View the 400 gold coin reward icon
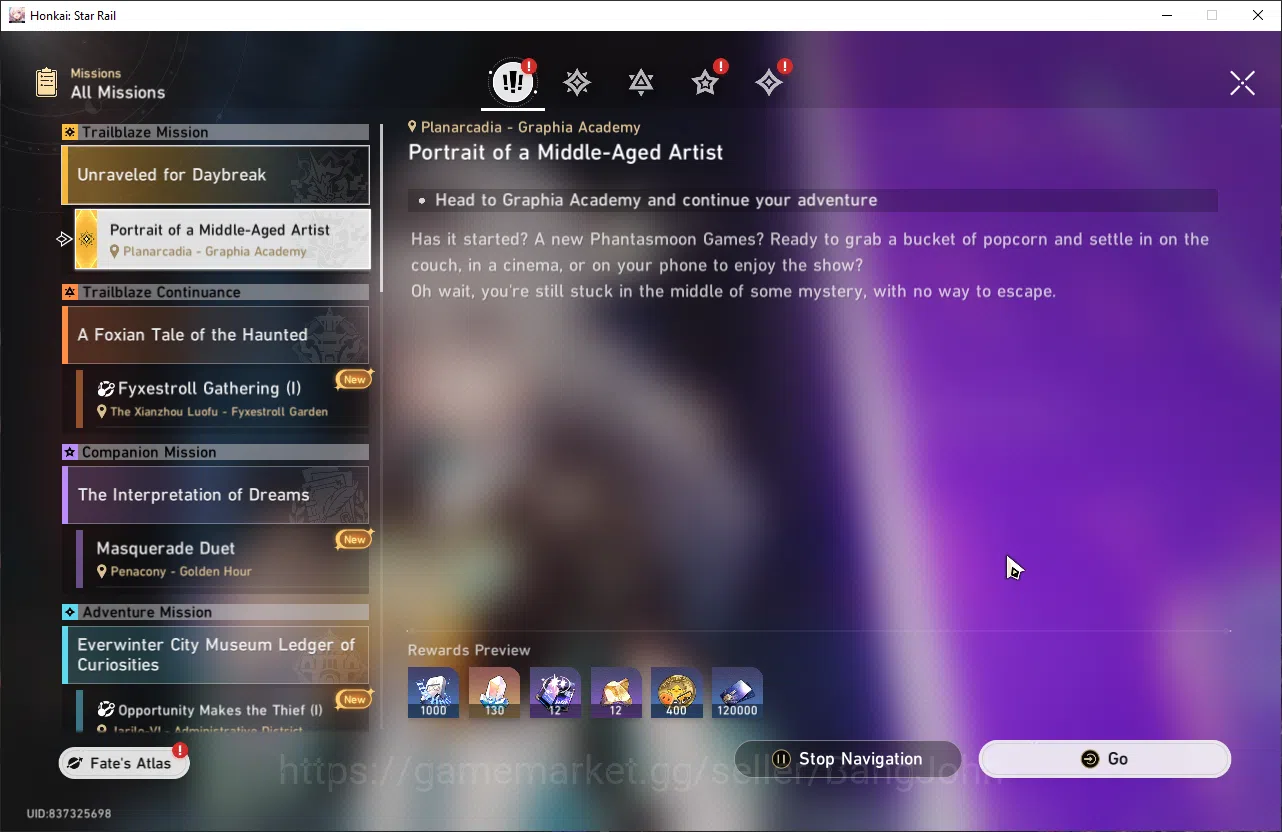The image size is (1282, 832). 677,692
